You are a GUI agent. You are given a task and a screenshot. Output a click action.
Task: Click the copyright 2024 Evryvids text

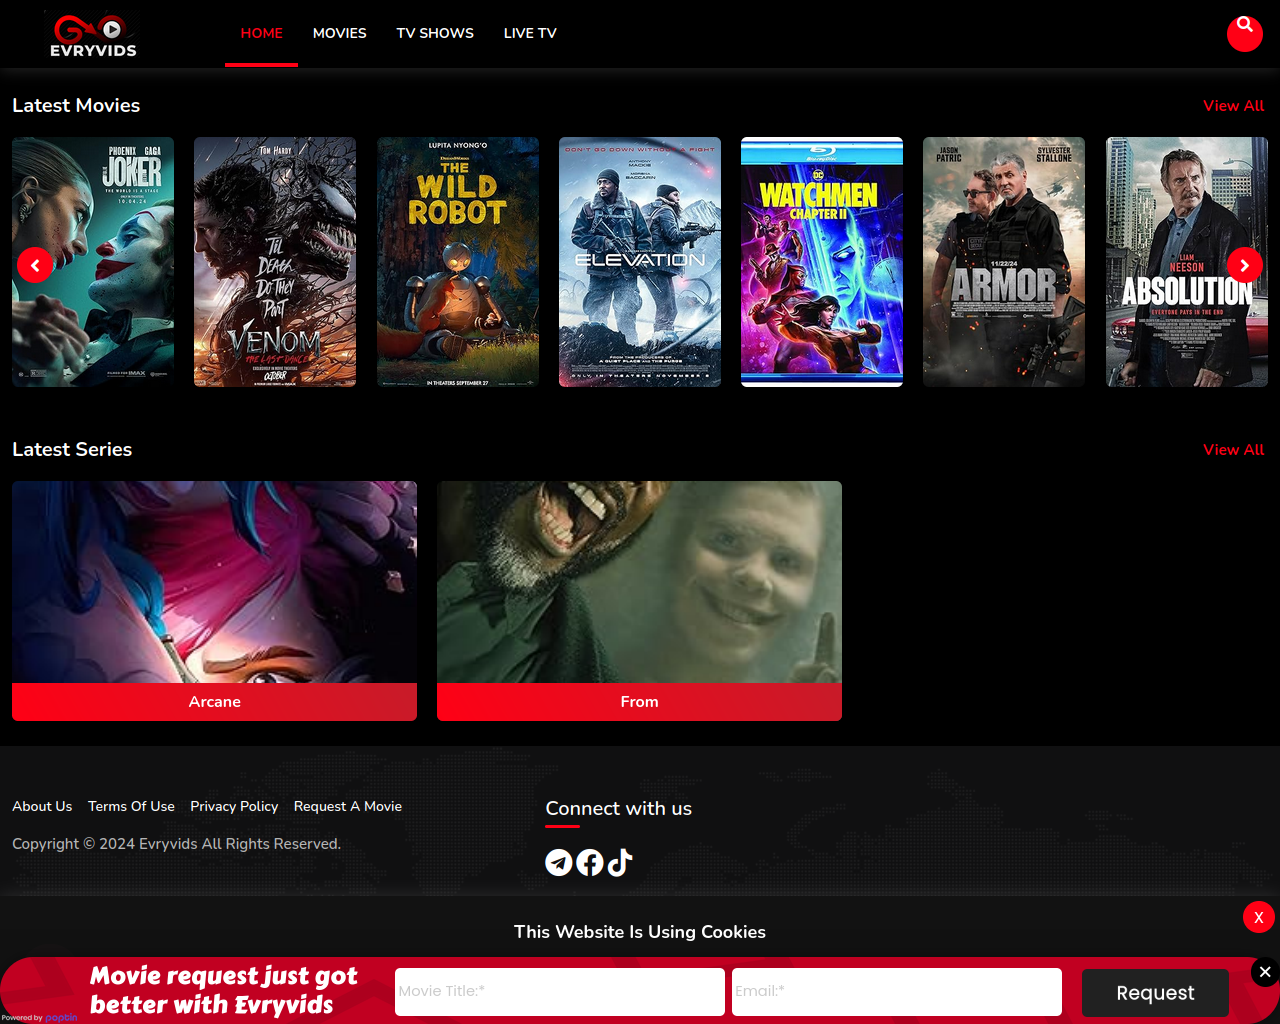click(176, 844)
